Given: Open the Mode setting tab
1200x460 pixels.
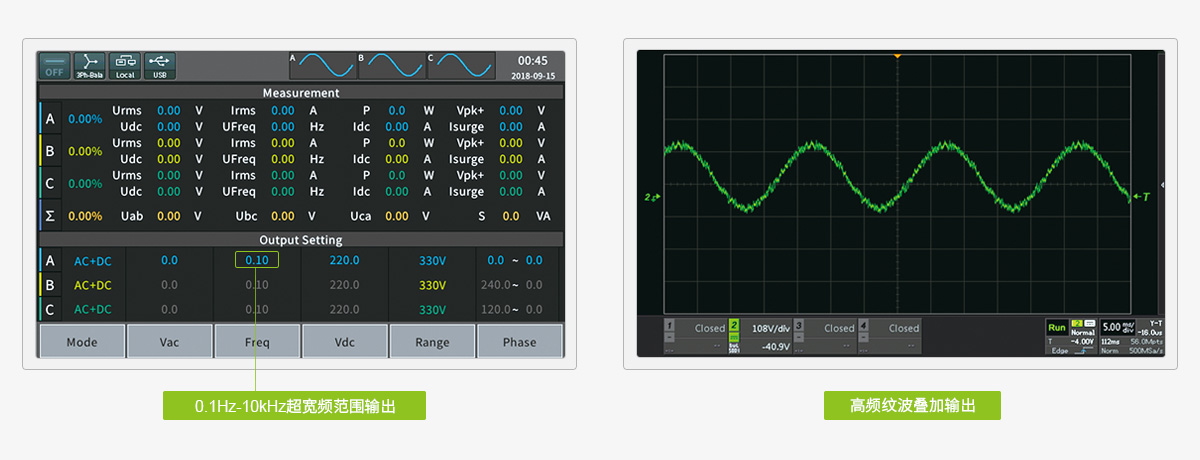Looking at the screenshot, I should click(x=82, y=341).
